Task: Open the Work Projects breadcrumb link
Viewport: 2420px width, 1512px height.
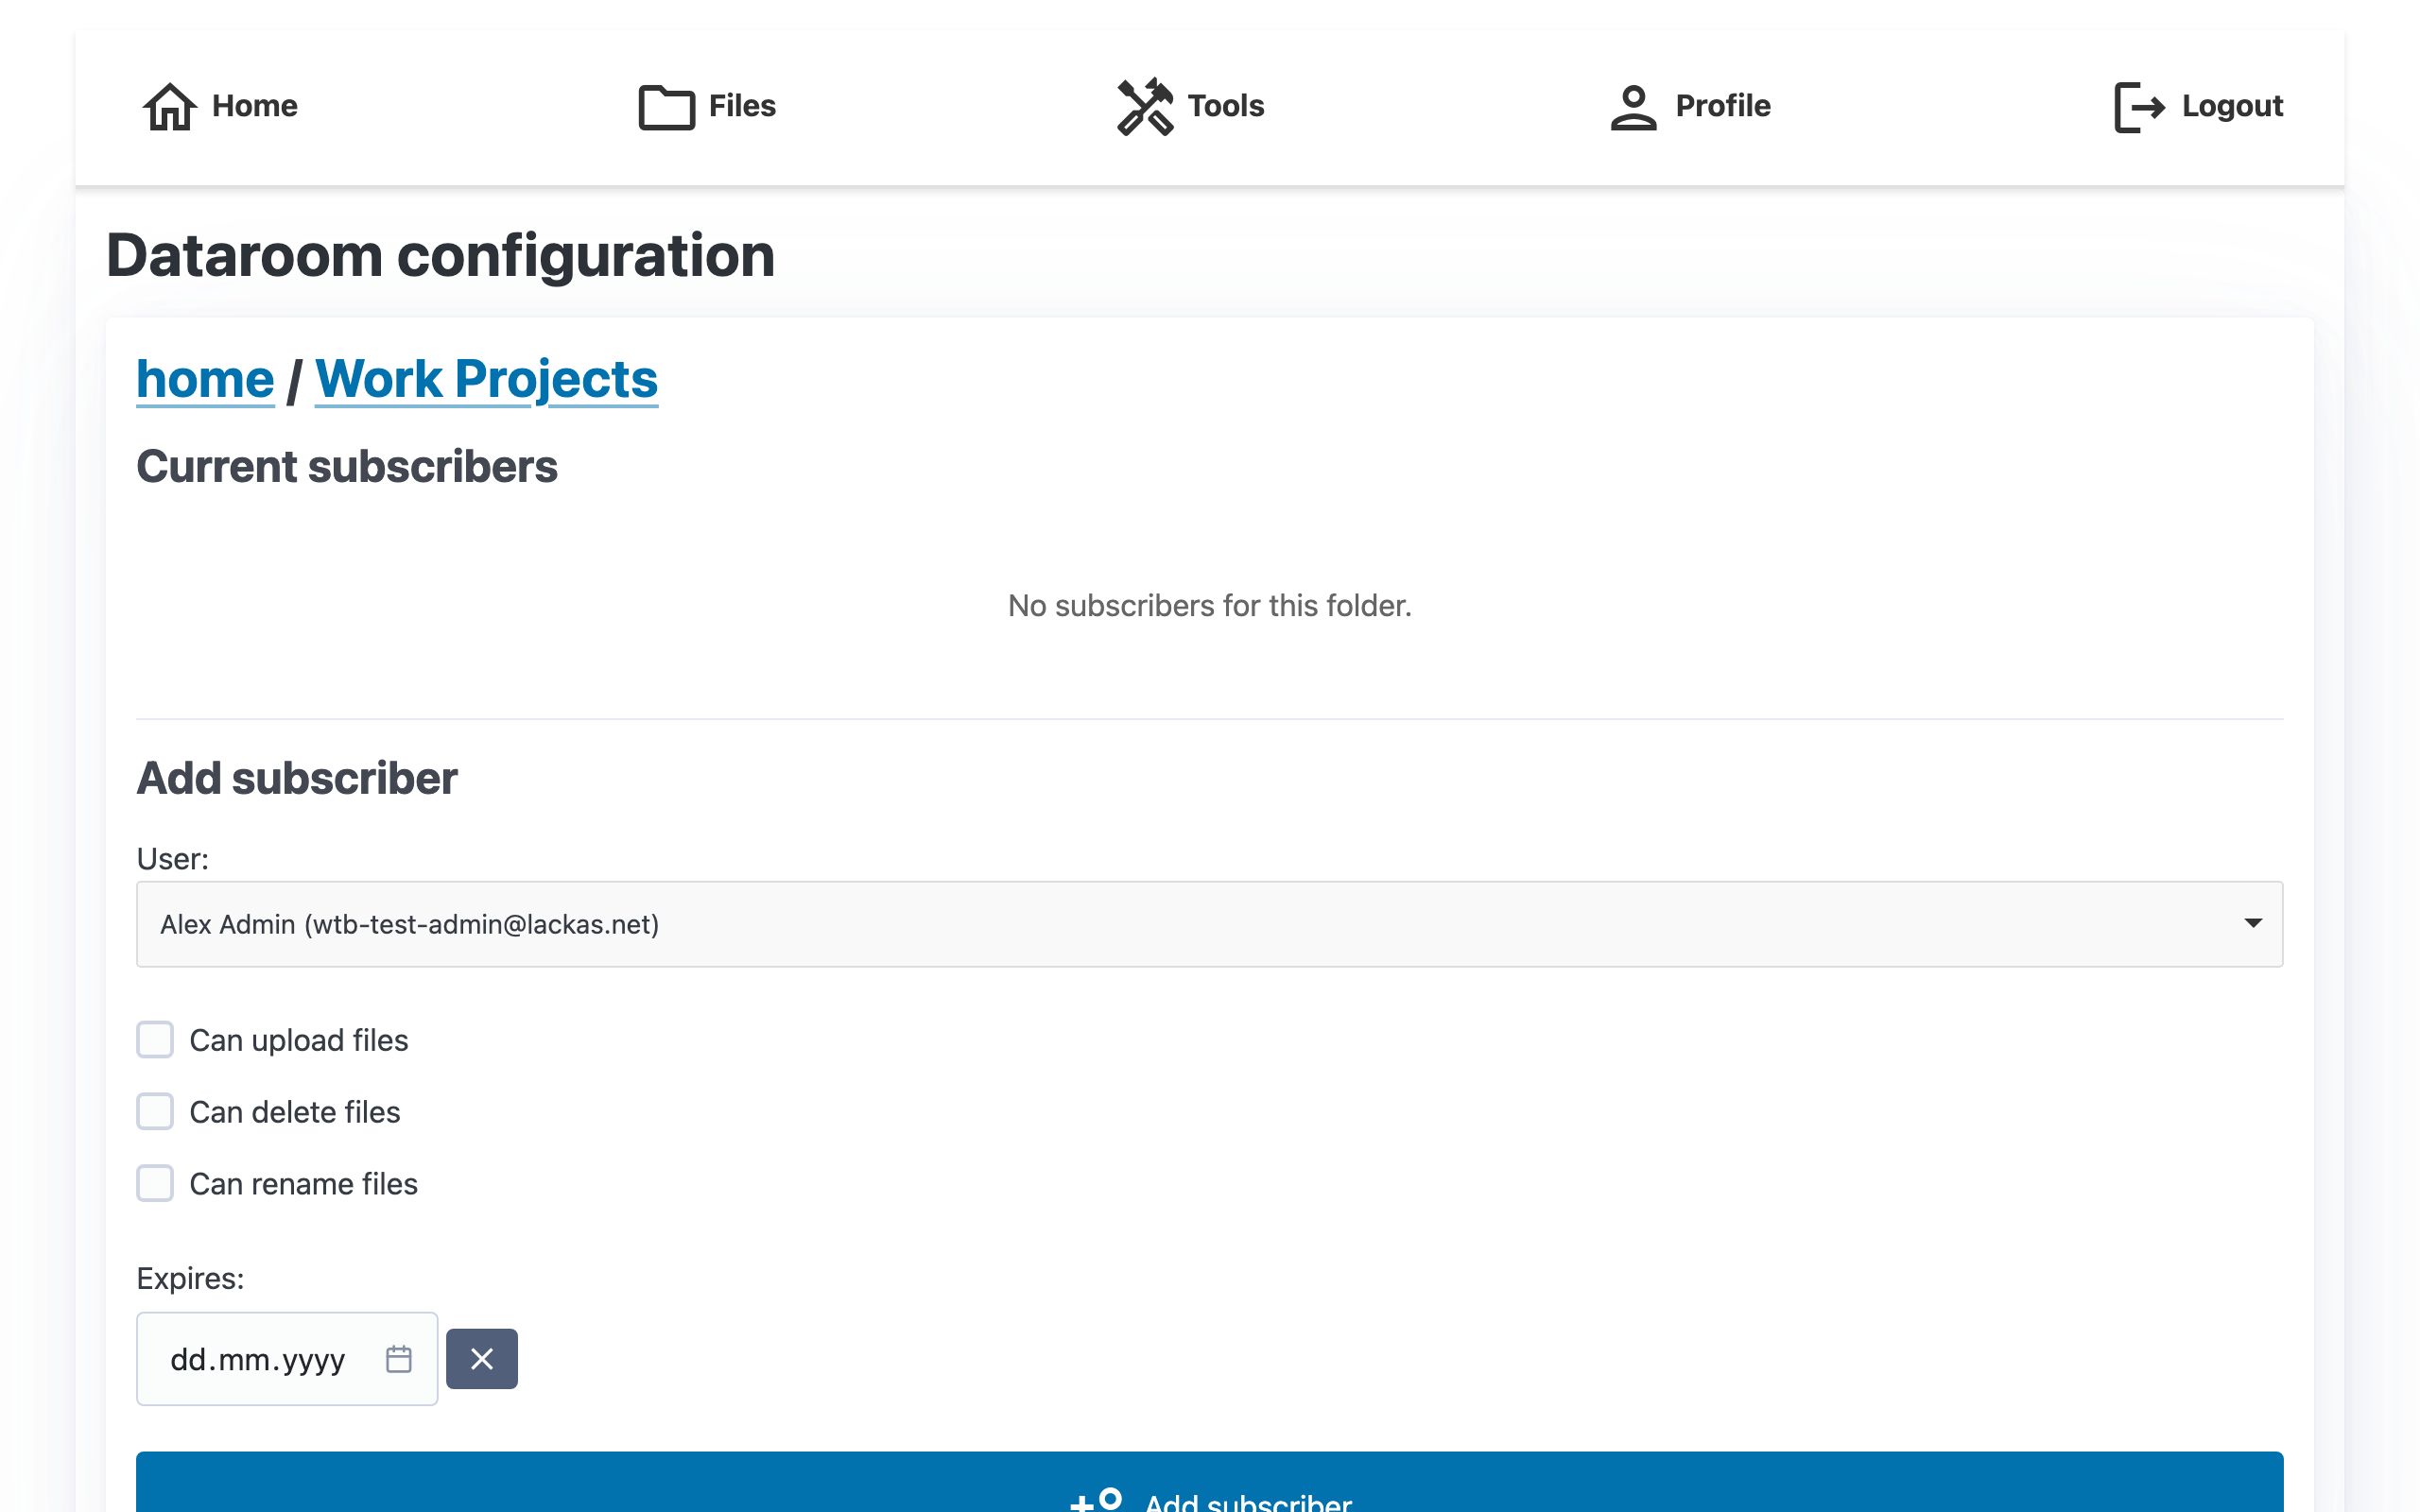Action: [486, 379]
